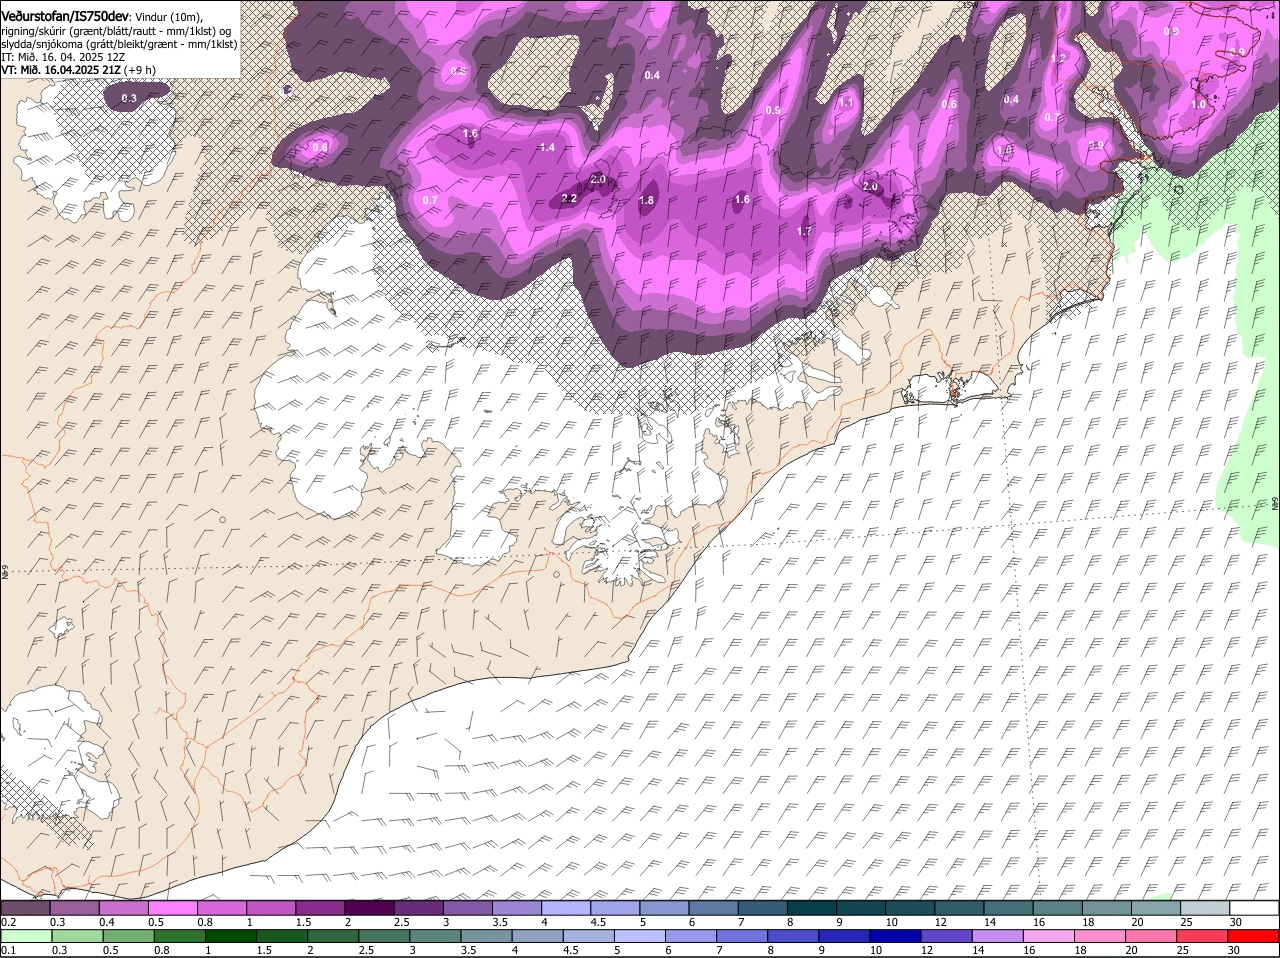Select the white 30 swatch in upper legend
The image size is (1280, 958).
pos(1254,908)
